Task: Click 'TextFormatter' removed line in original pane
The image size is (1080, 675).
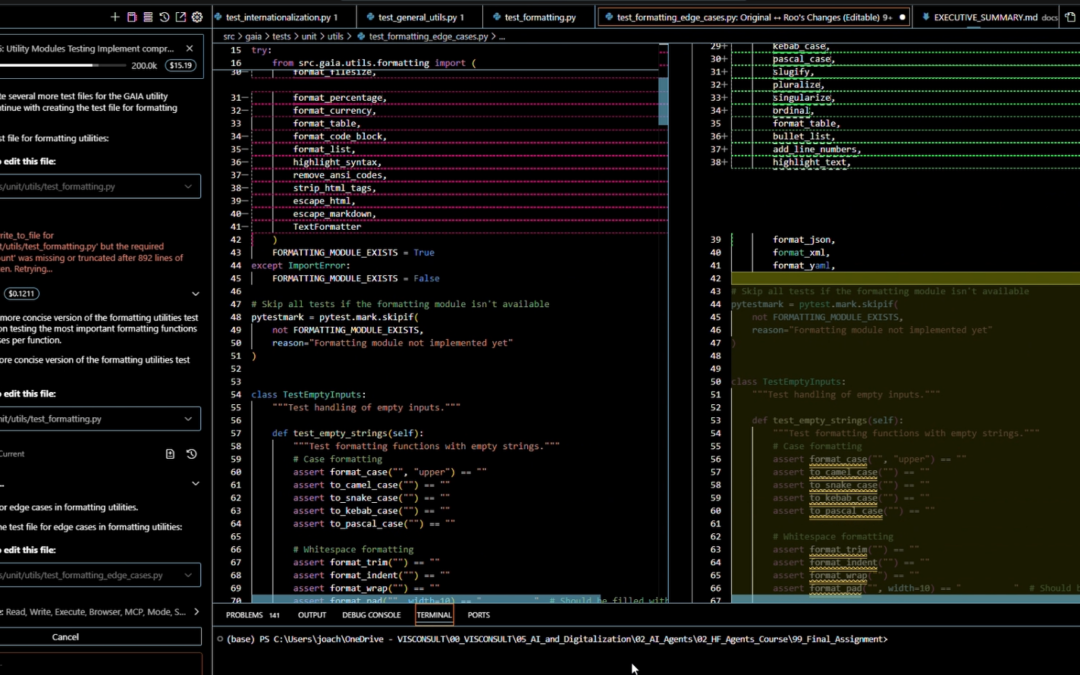Action: (327, 227)
